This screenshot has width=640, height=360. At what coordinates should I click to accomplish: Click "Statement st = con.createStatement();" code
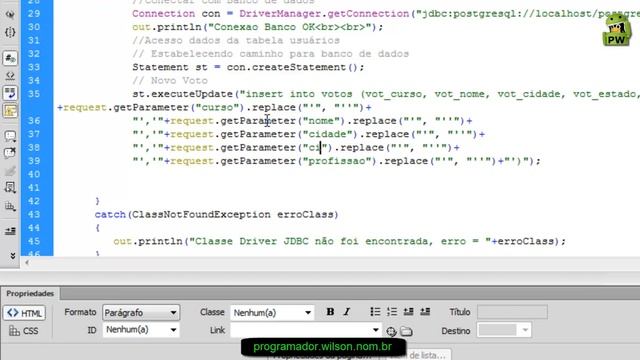[248, 67]
